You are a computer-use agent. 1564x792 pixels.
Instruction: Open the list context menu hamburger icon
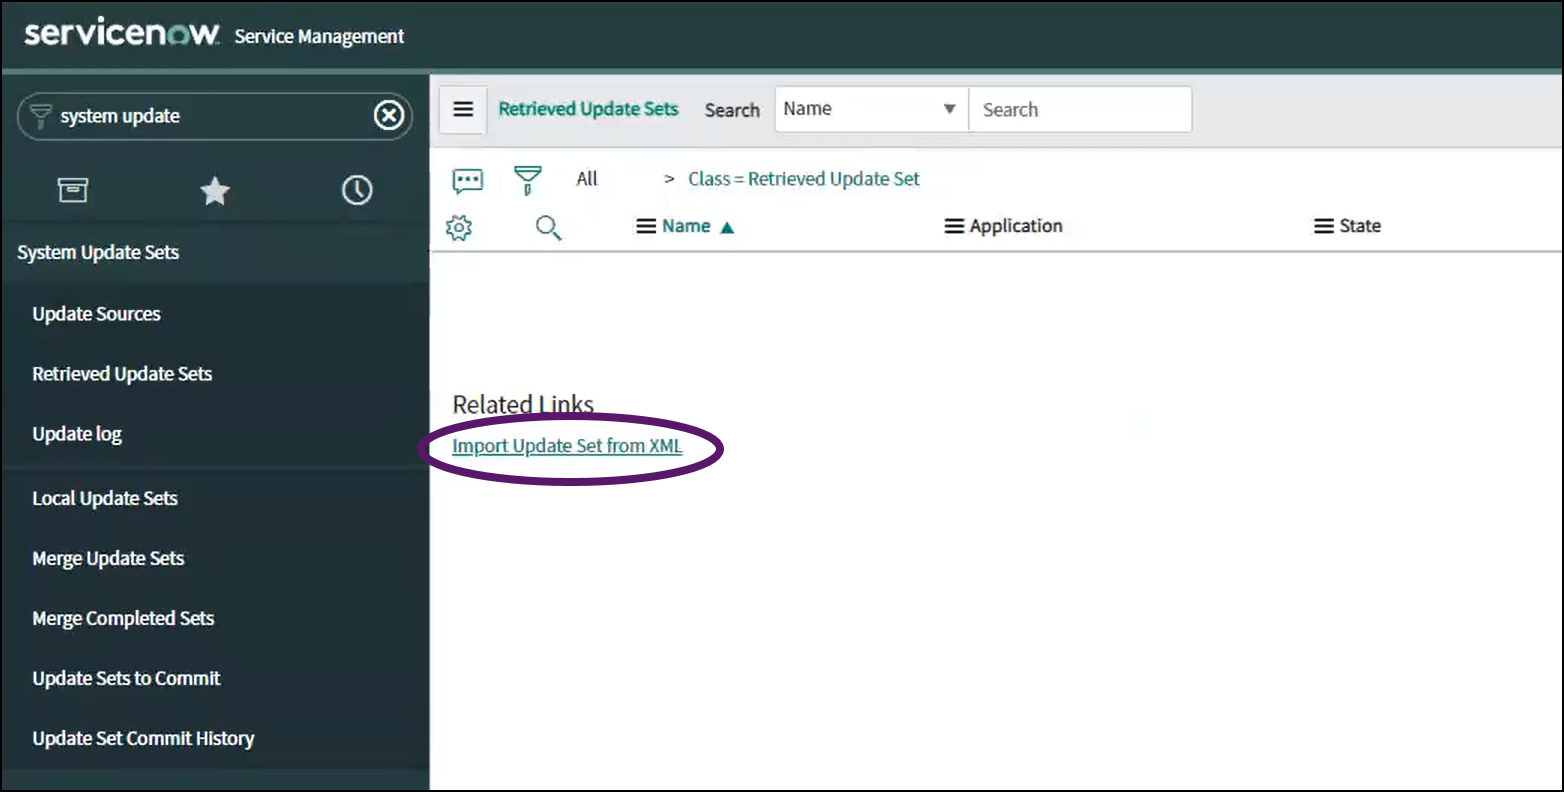point(462,109)
